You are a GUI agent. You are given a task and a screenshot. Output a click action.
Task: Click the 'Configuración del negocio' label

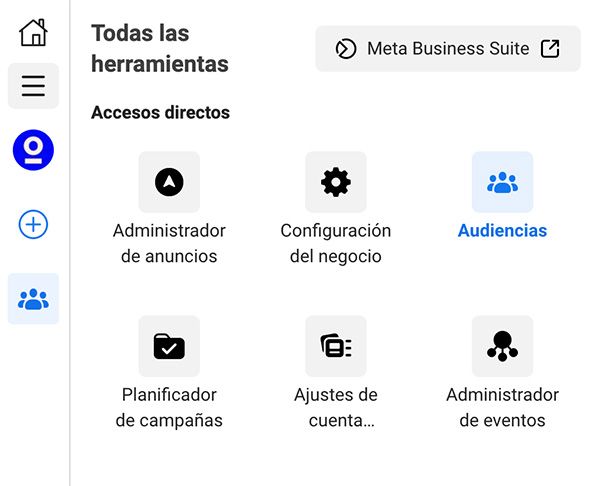tap(336, 243)
